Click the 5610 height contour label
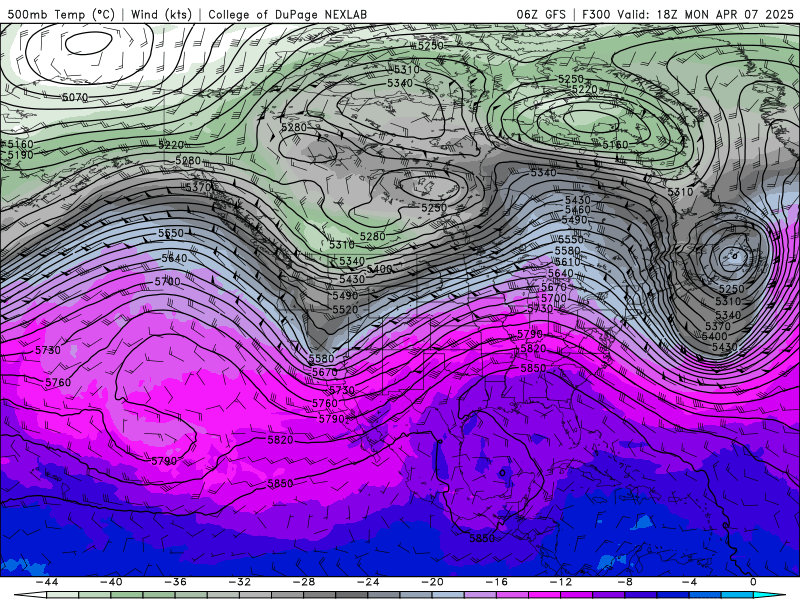 tap(567, 262)
